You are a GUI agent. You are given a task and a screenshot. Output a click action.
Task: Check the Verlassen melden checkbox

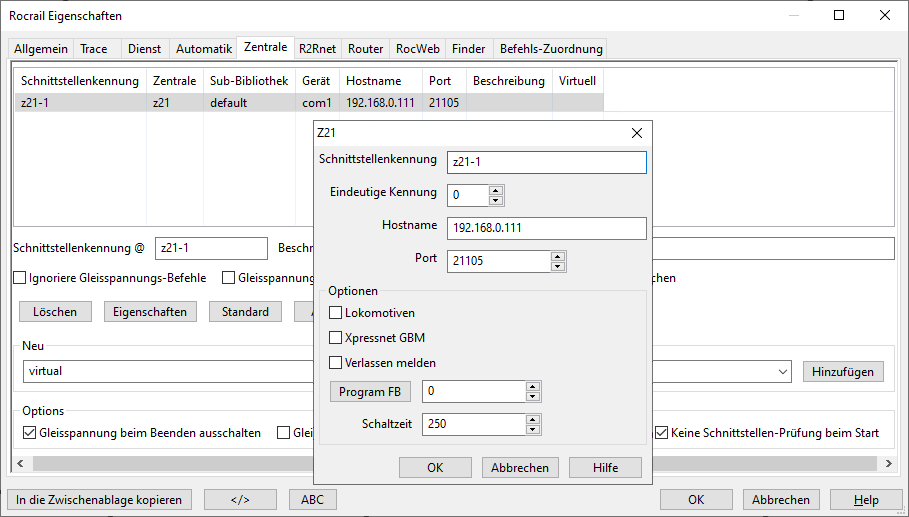click(336, 363)
